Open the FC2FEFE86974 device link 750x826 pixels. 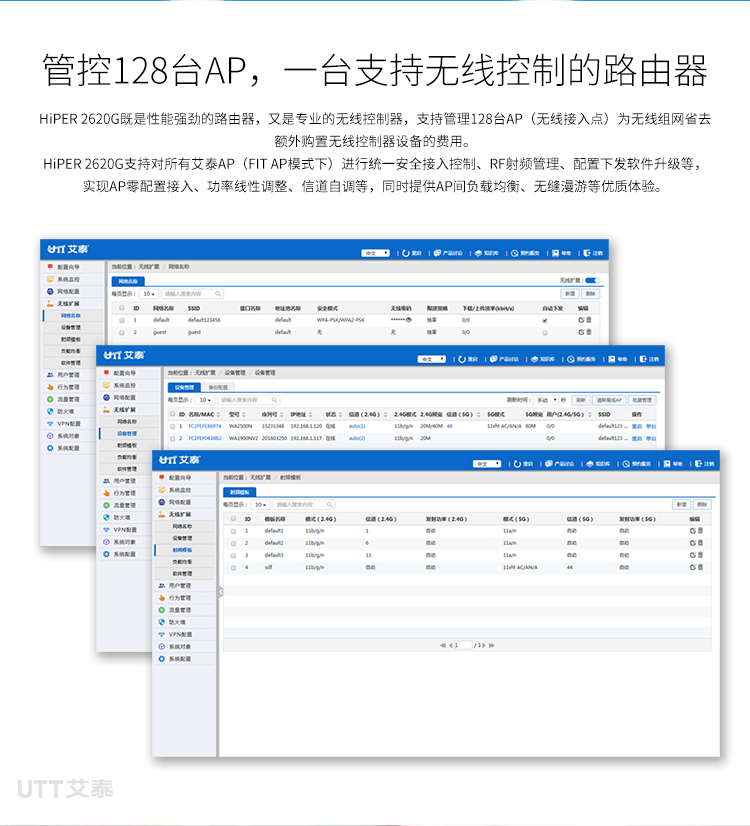pyautogui.click(x=205, y=426)
